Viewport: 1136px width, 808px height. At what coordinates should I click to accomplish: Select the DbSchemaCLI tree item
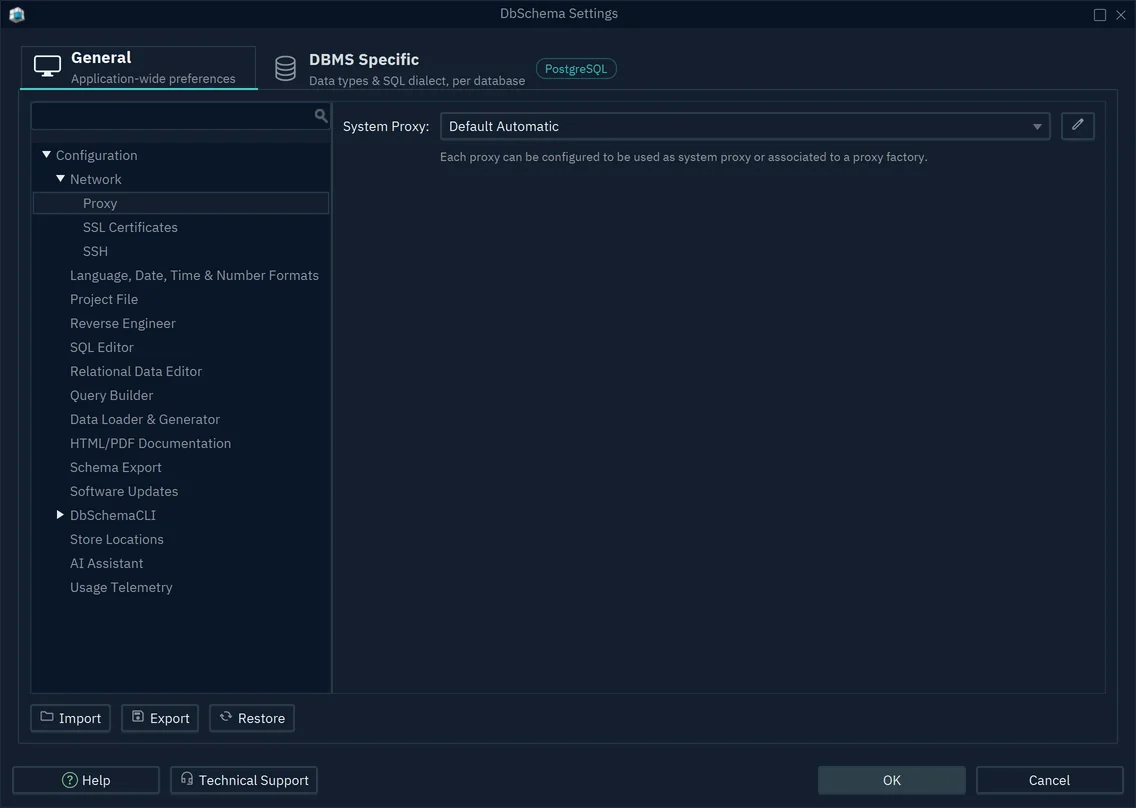point(112,515)
